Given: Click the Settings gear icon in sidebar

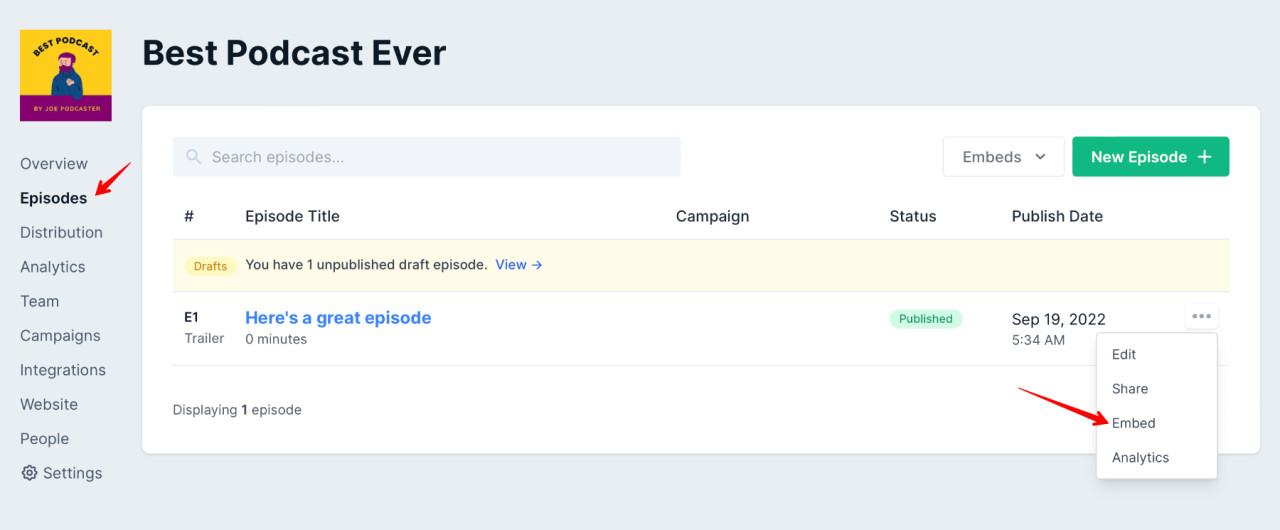Looking at the screenshot, I should [29, 473].
